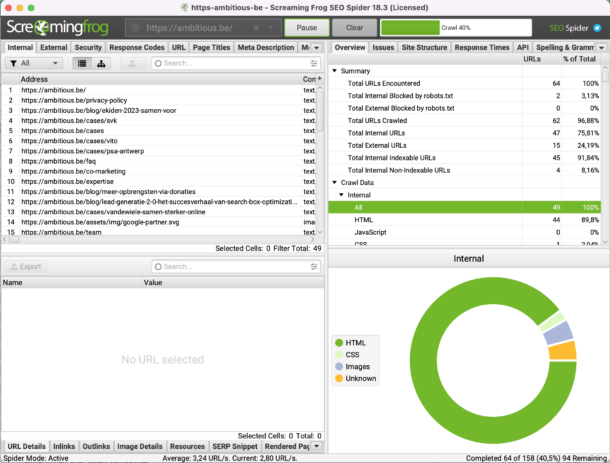The image size is (610, 463).
Task: Select the All row in Crawl Data
Action: pyautogui.click(x=464, y=207)
